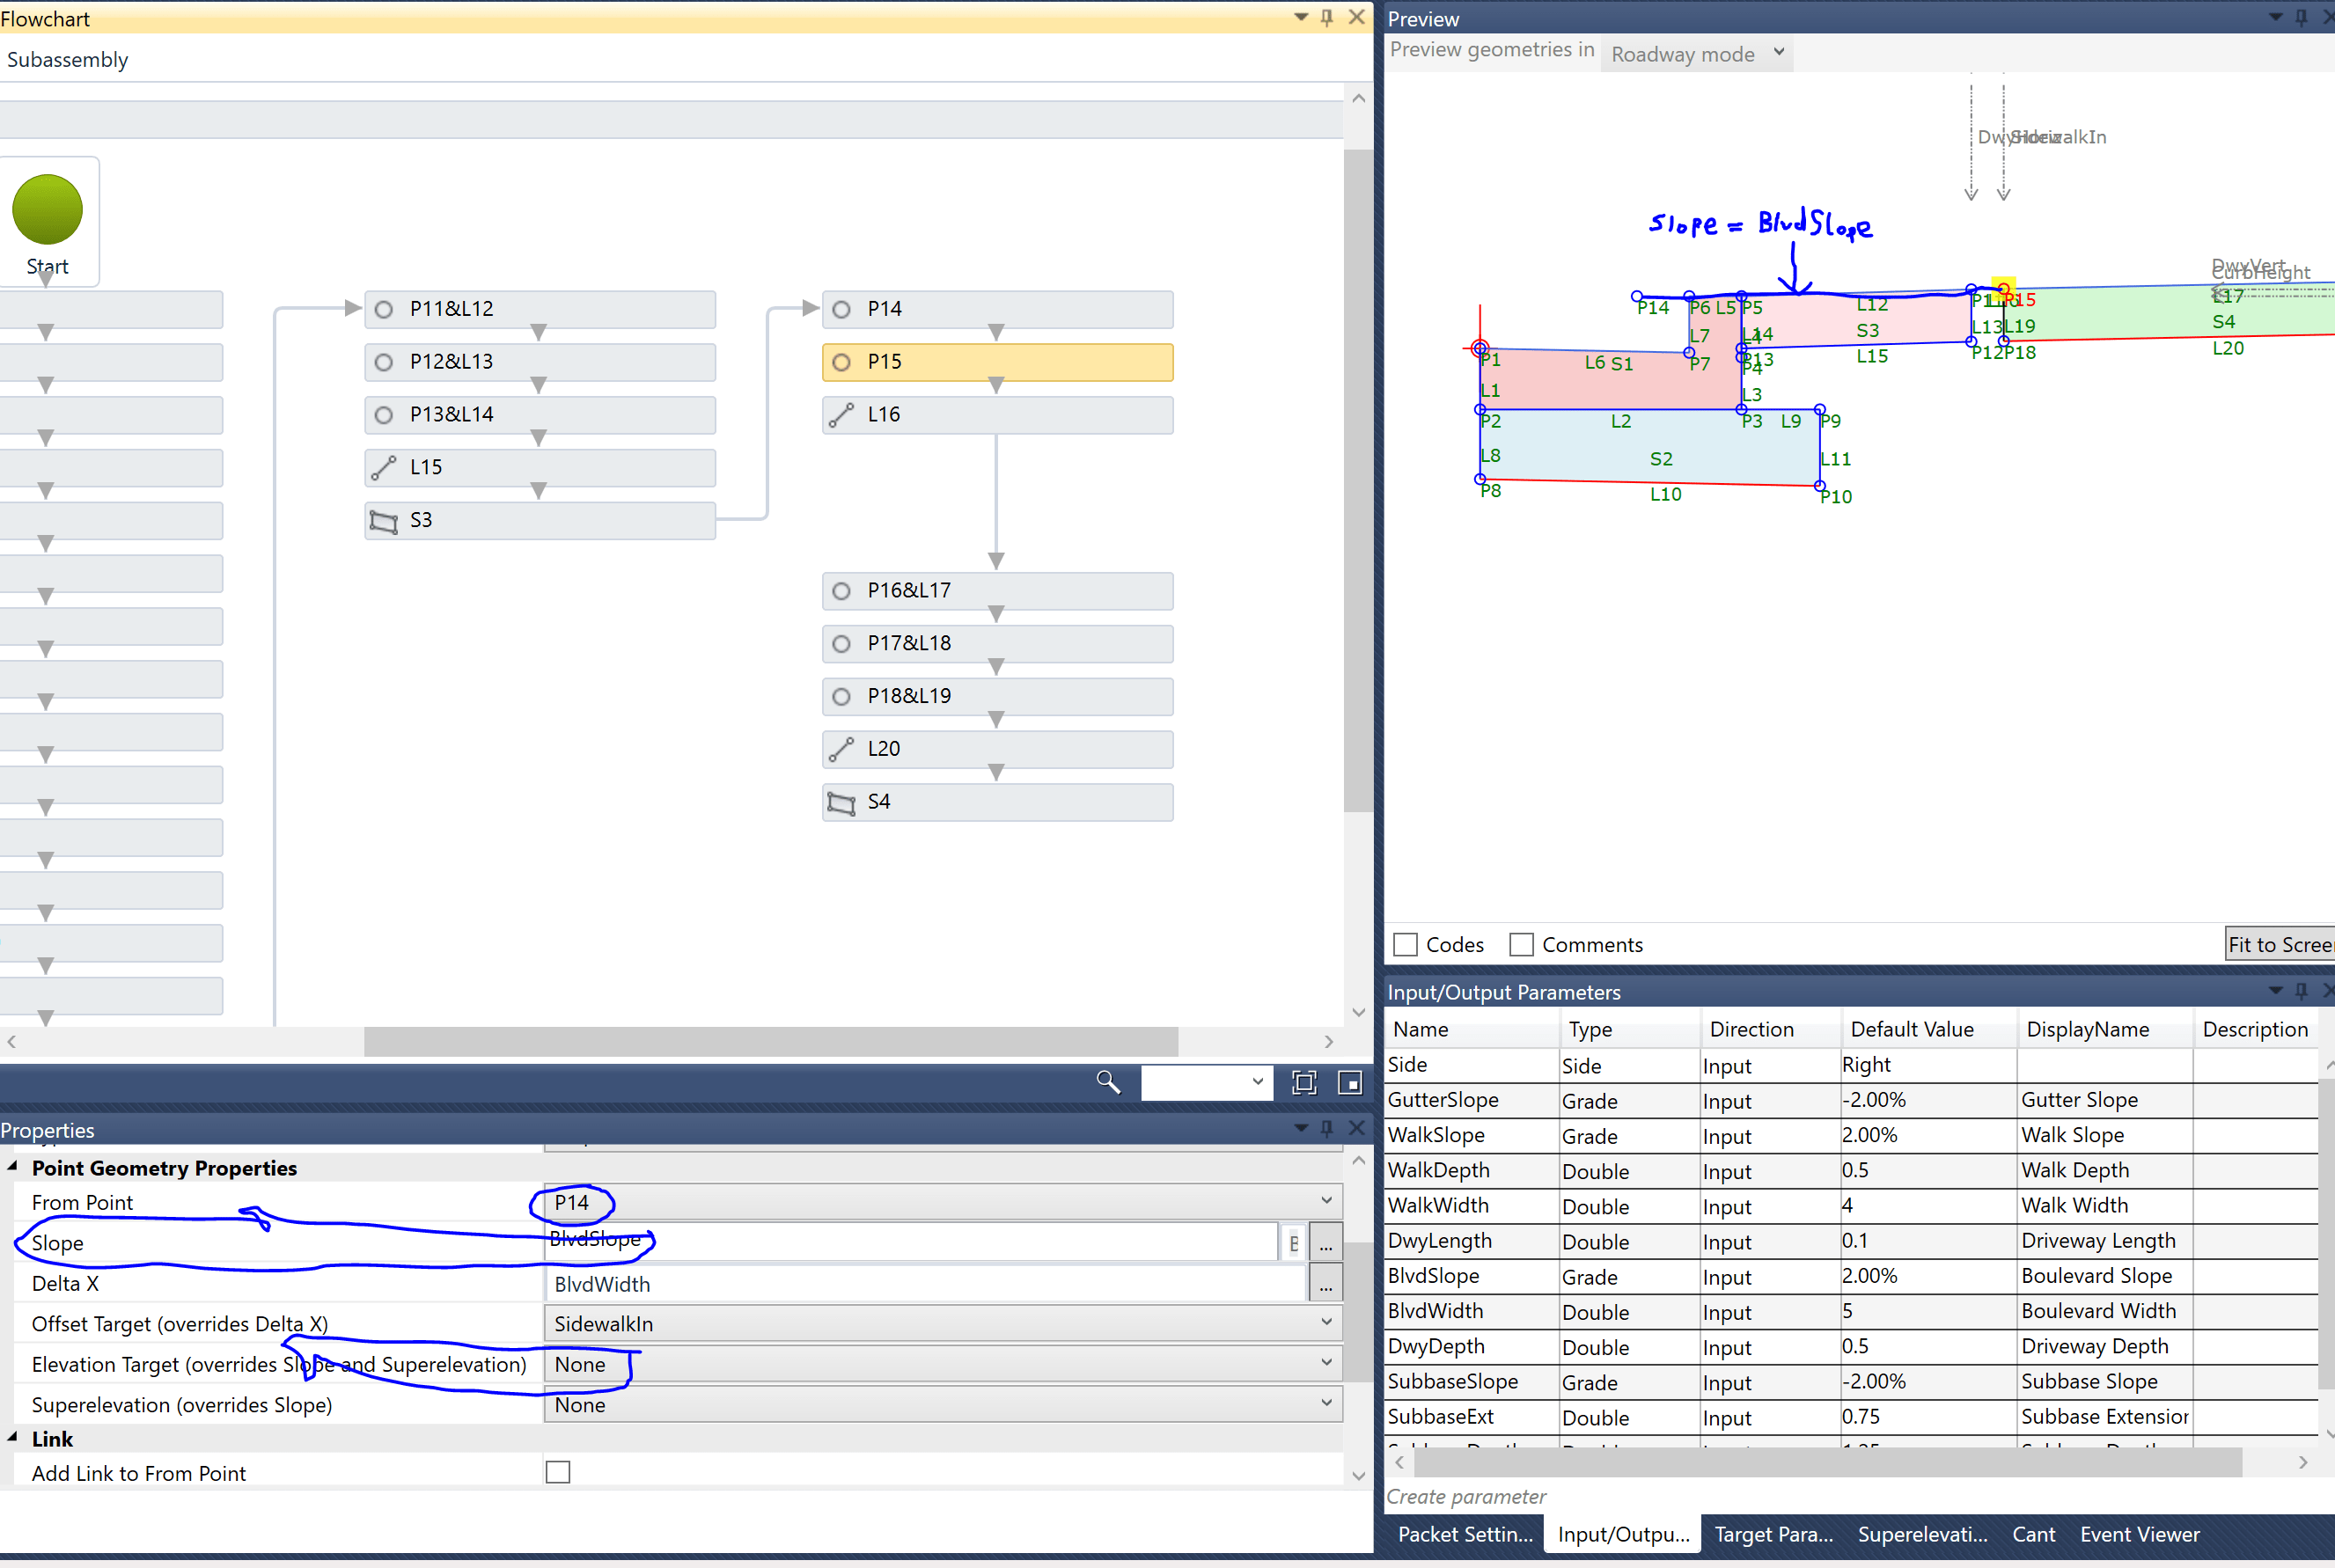This screenshot has height=1568, width=2335.
Task: Click Create parameter
Action: pyautogui.click(x=1465, y=1496)
